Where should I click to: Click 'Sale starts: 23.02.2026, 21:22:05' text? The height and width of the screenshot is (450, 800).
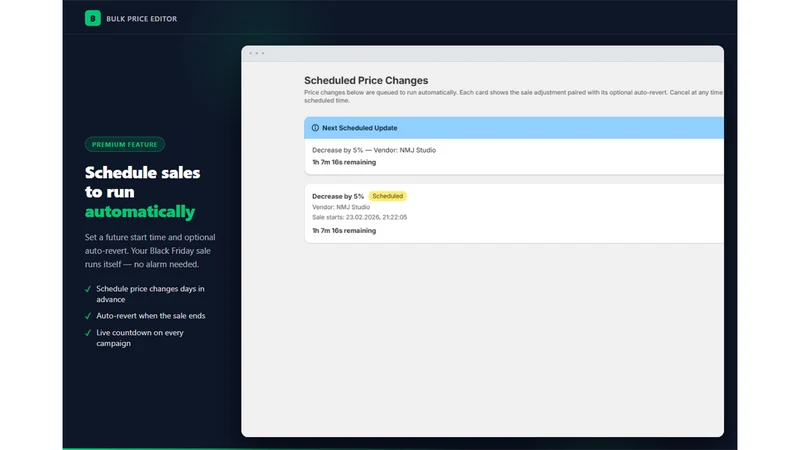point(360,217)
